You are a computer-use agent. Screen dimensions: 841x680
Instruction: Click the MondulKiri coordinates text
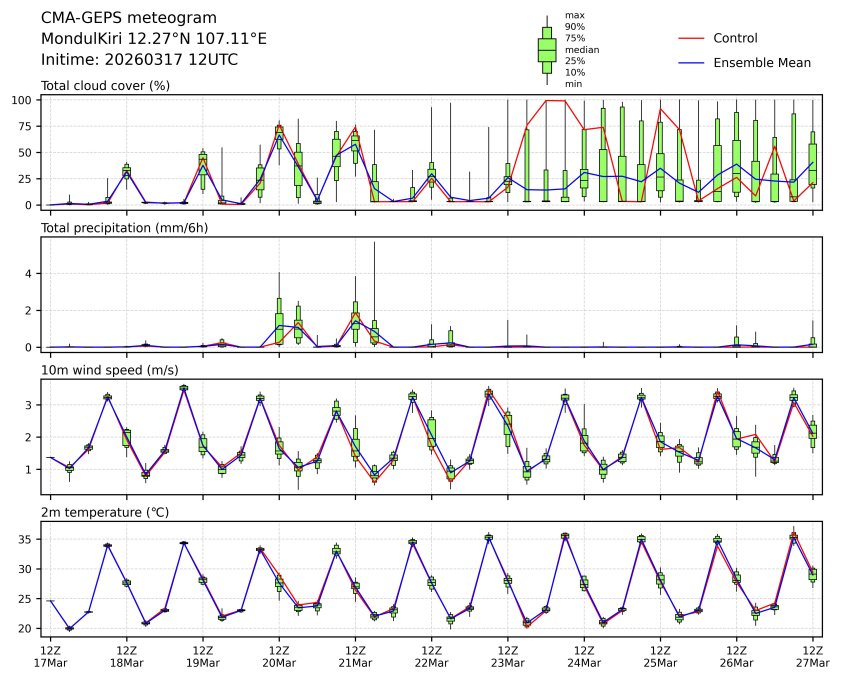(153, 39)
